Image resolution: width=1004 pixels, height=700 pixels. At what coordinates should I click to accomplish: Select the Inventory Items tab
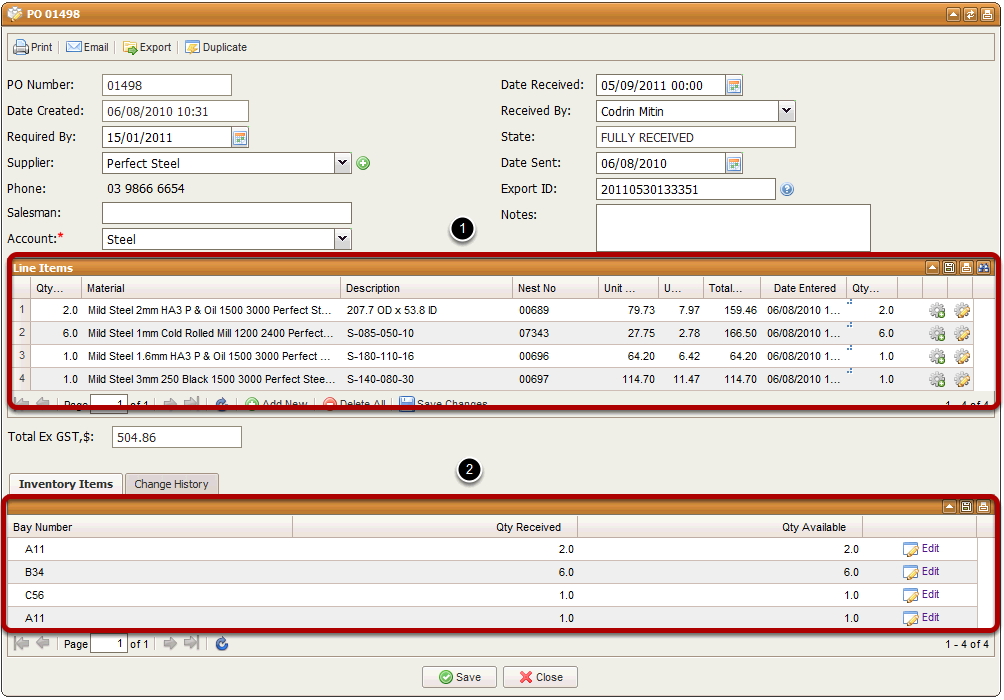[x=66, y=484]
